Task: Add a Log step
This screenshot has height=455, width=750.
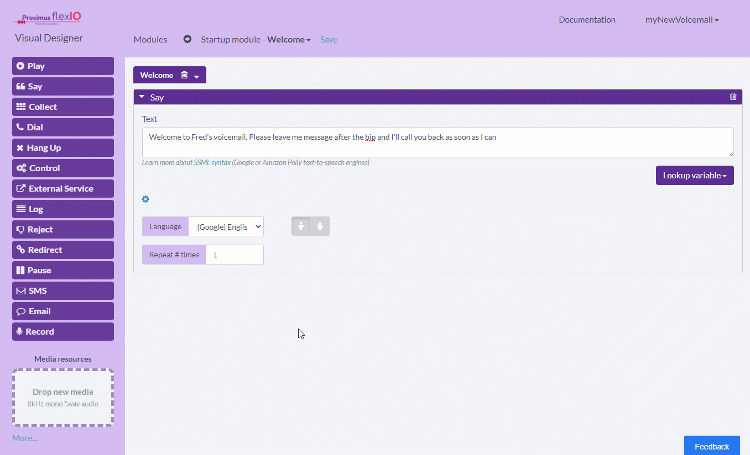Action: tap(63, 209)
